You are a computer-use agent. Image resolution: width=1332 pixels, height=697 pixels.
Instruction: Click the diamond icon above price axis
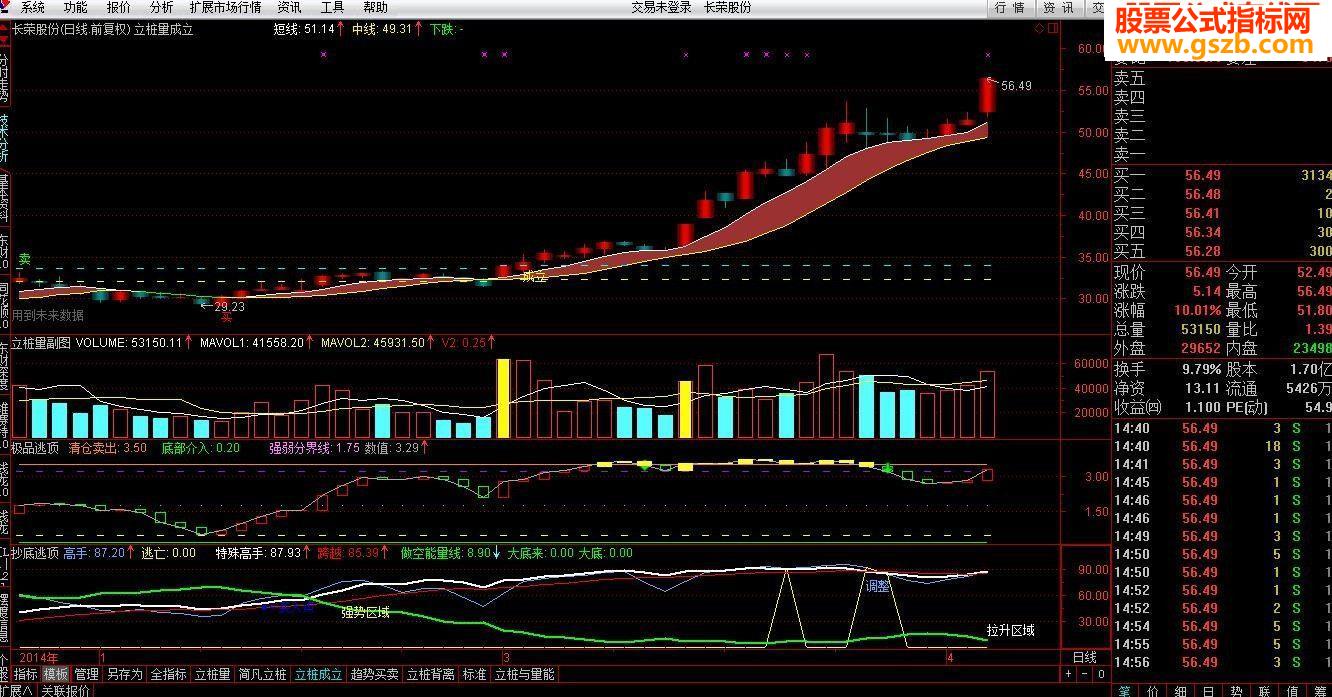click(1040, 29)
